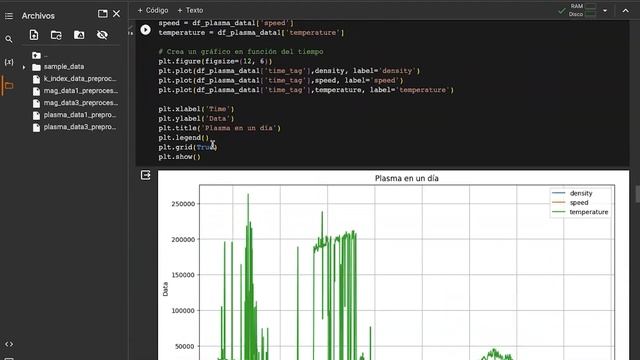
Task: Click the cell output options icon
Action: click(145, 175)
